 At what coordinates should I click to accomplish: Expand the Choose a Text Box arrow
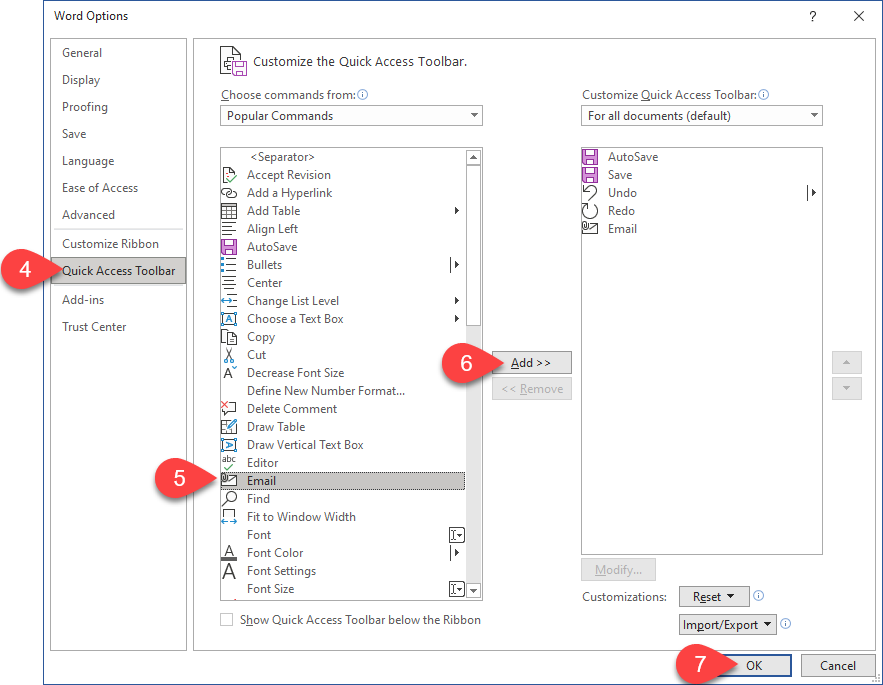point(457,319)
